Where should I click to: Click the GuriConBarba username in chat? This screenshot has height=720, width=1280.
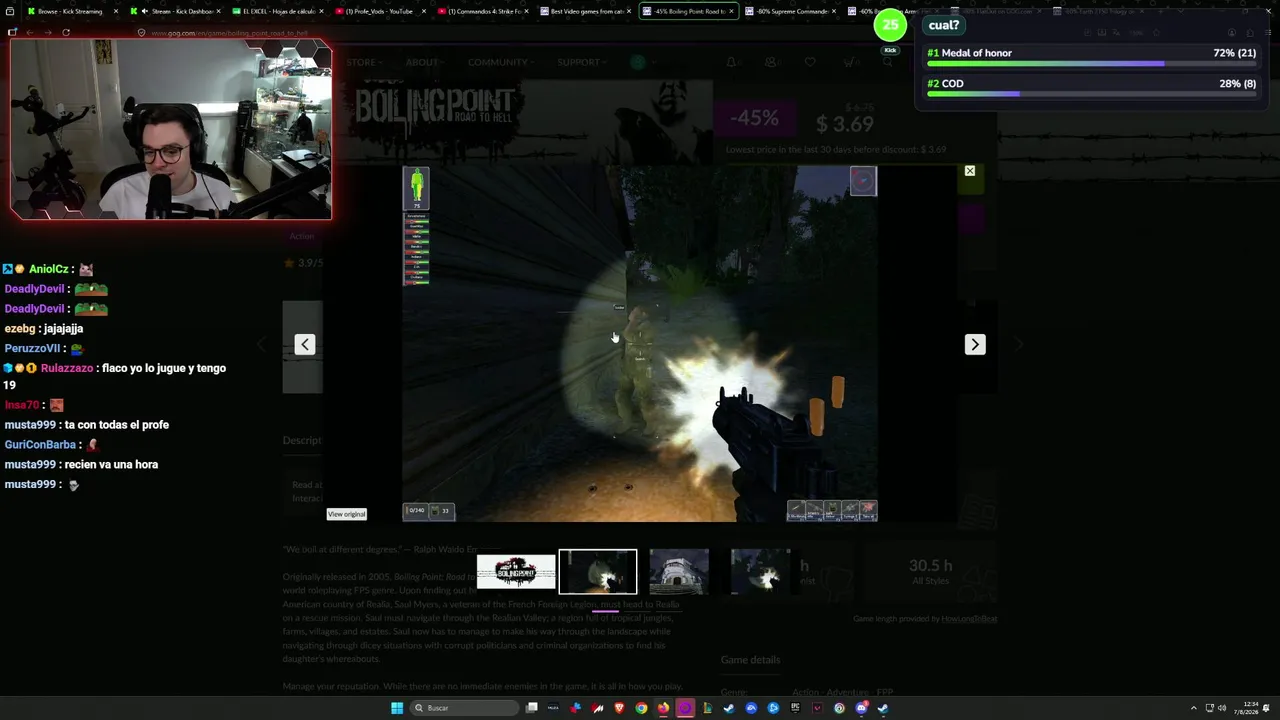[40, 444]
